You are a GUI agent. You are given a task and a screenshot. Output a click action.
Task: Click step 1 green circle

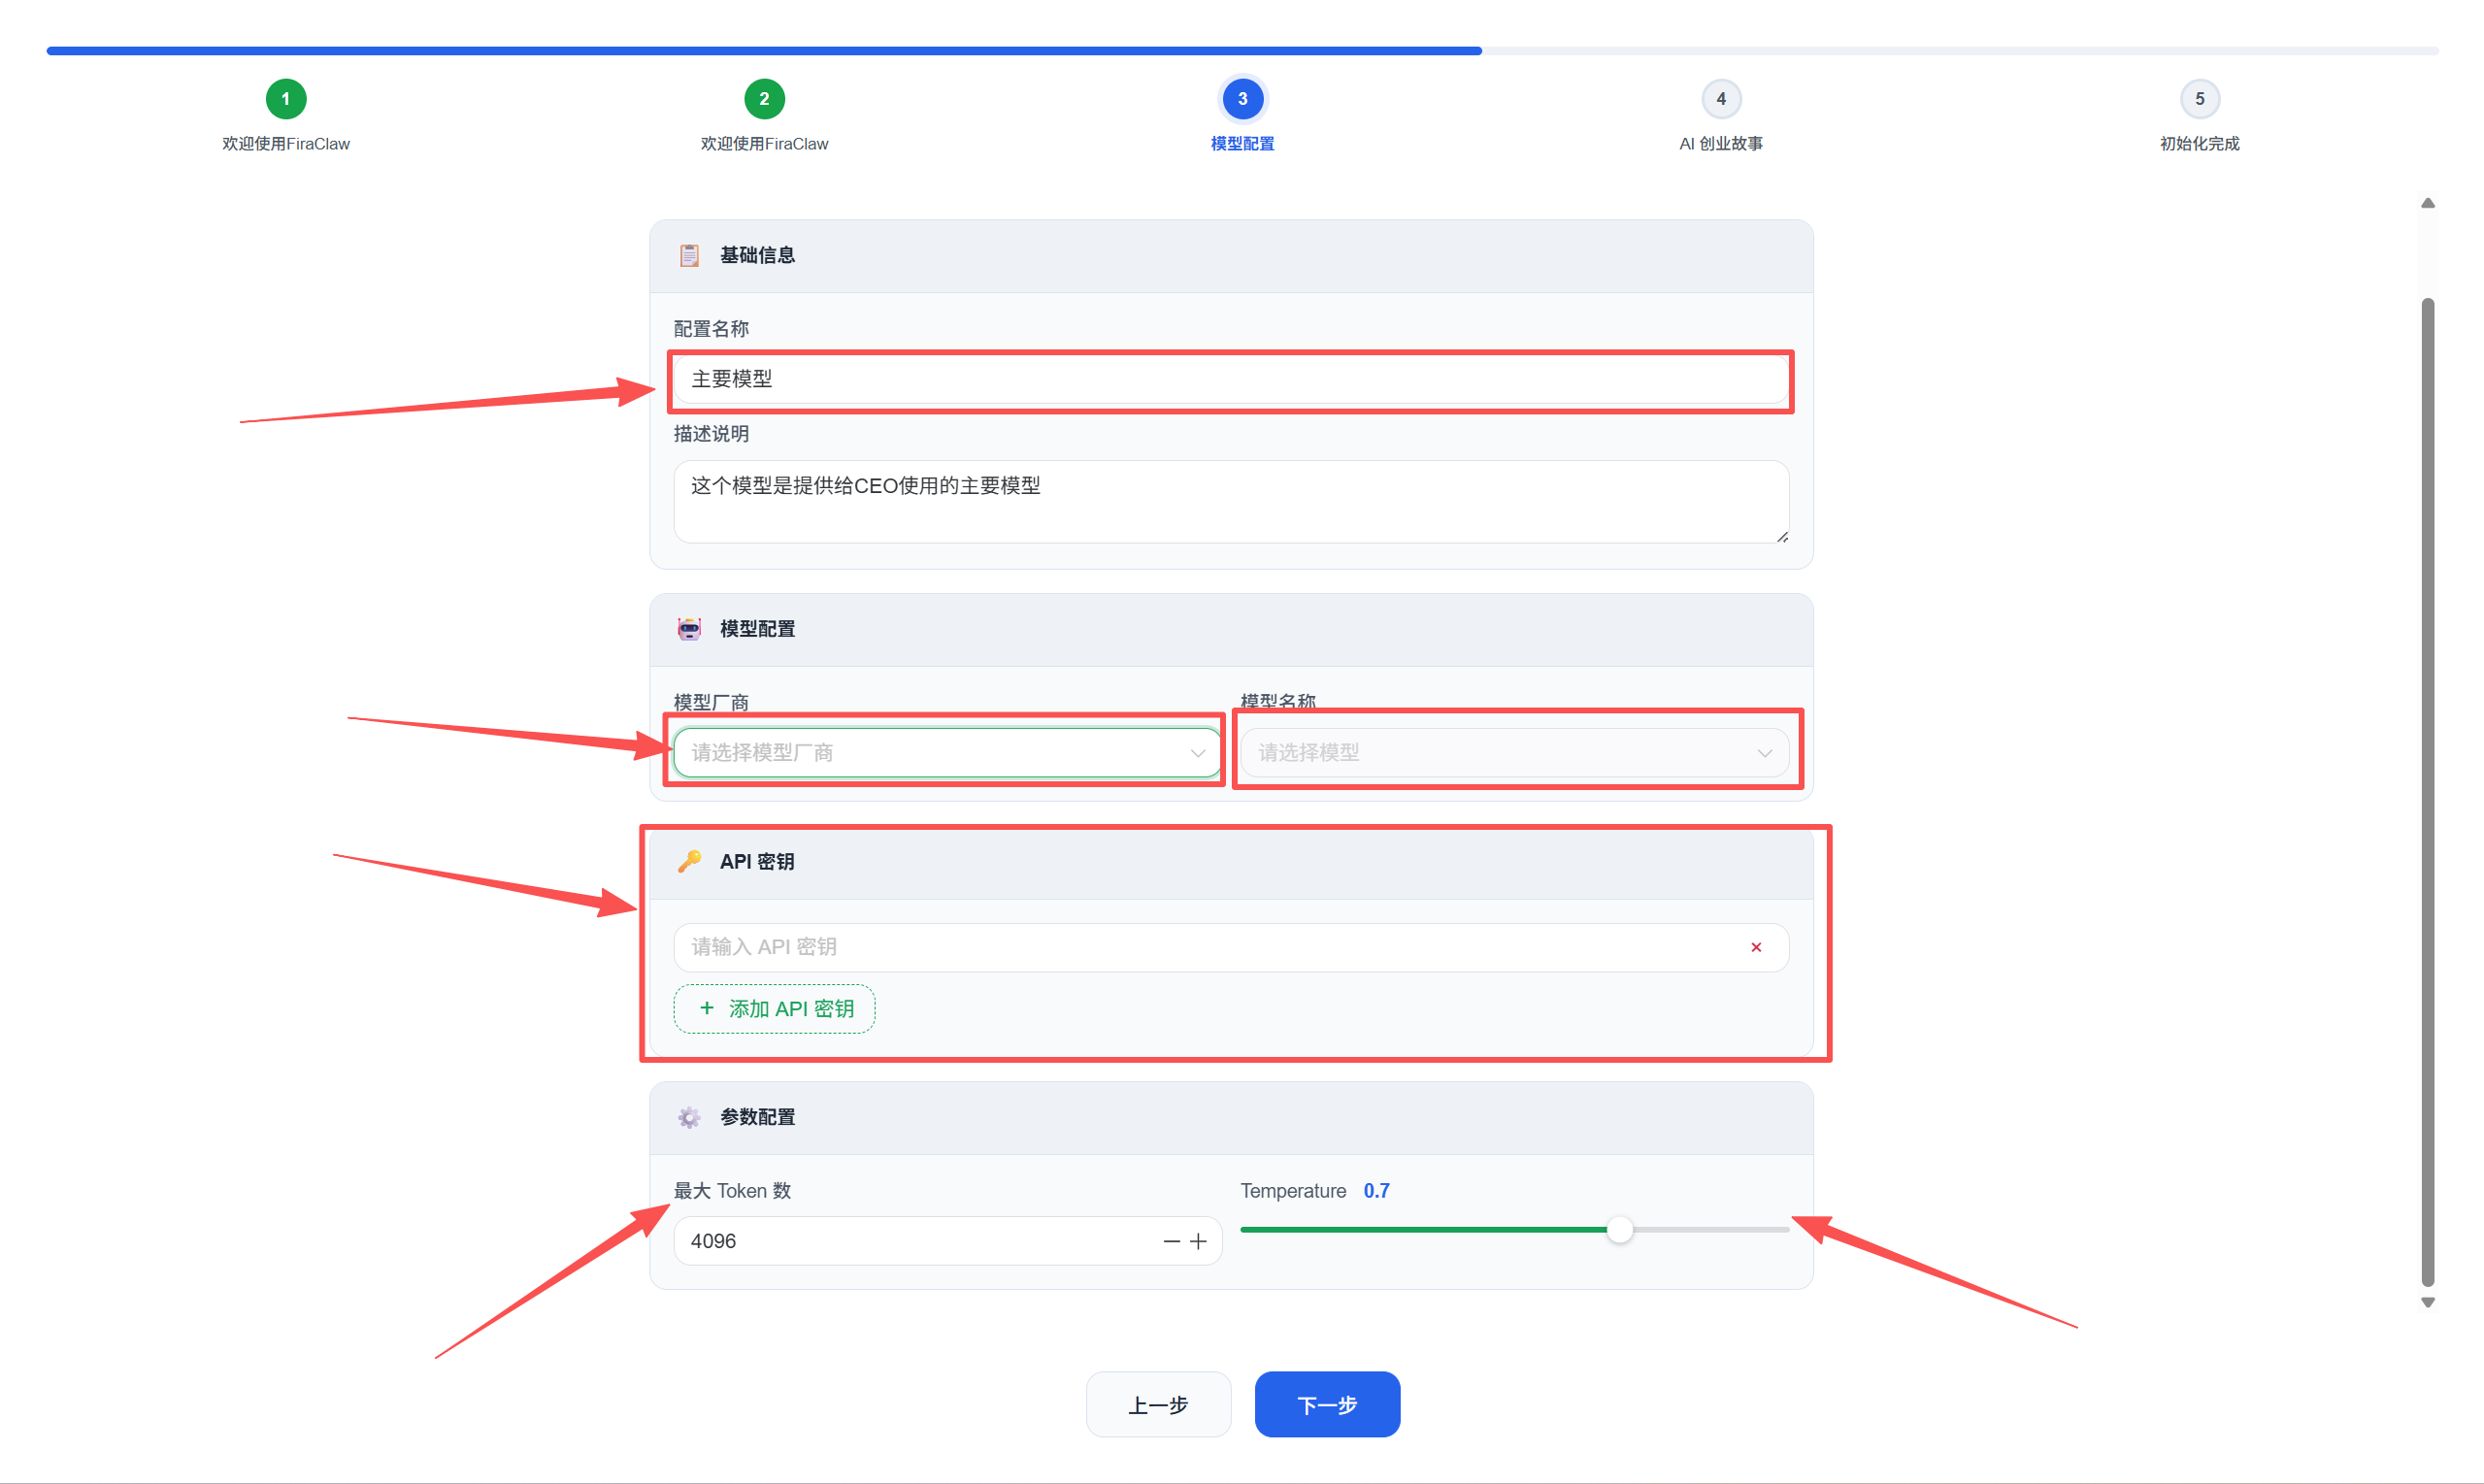click(286, 99)
